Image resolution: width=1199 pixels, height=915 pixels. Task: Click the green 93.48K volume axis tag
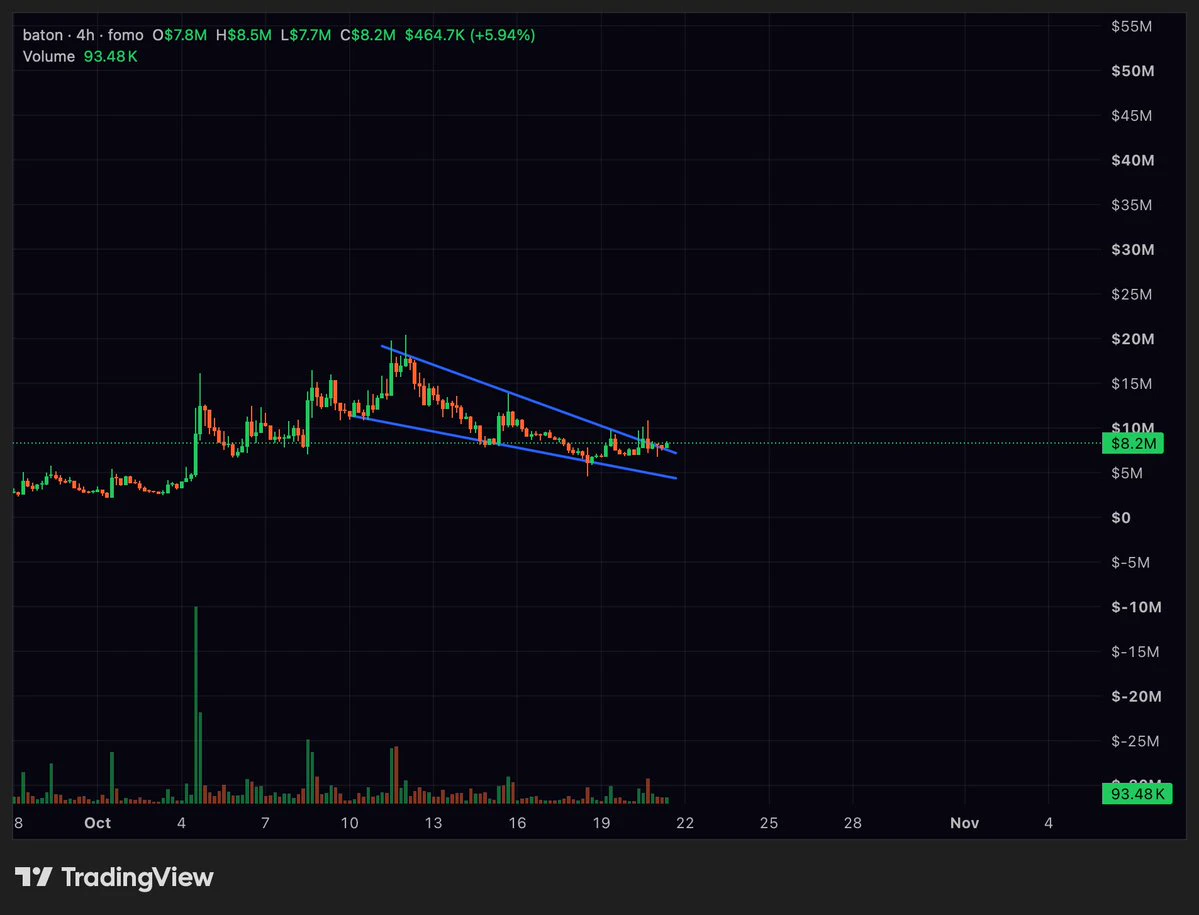[1137, 793]
